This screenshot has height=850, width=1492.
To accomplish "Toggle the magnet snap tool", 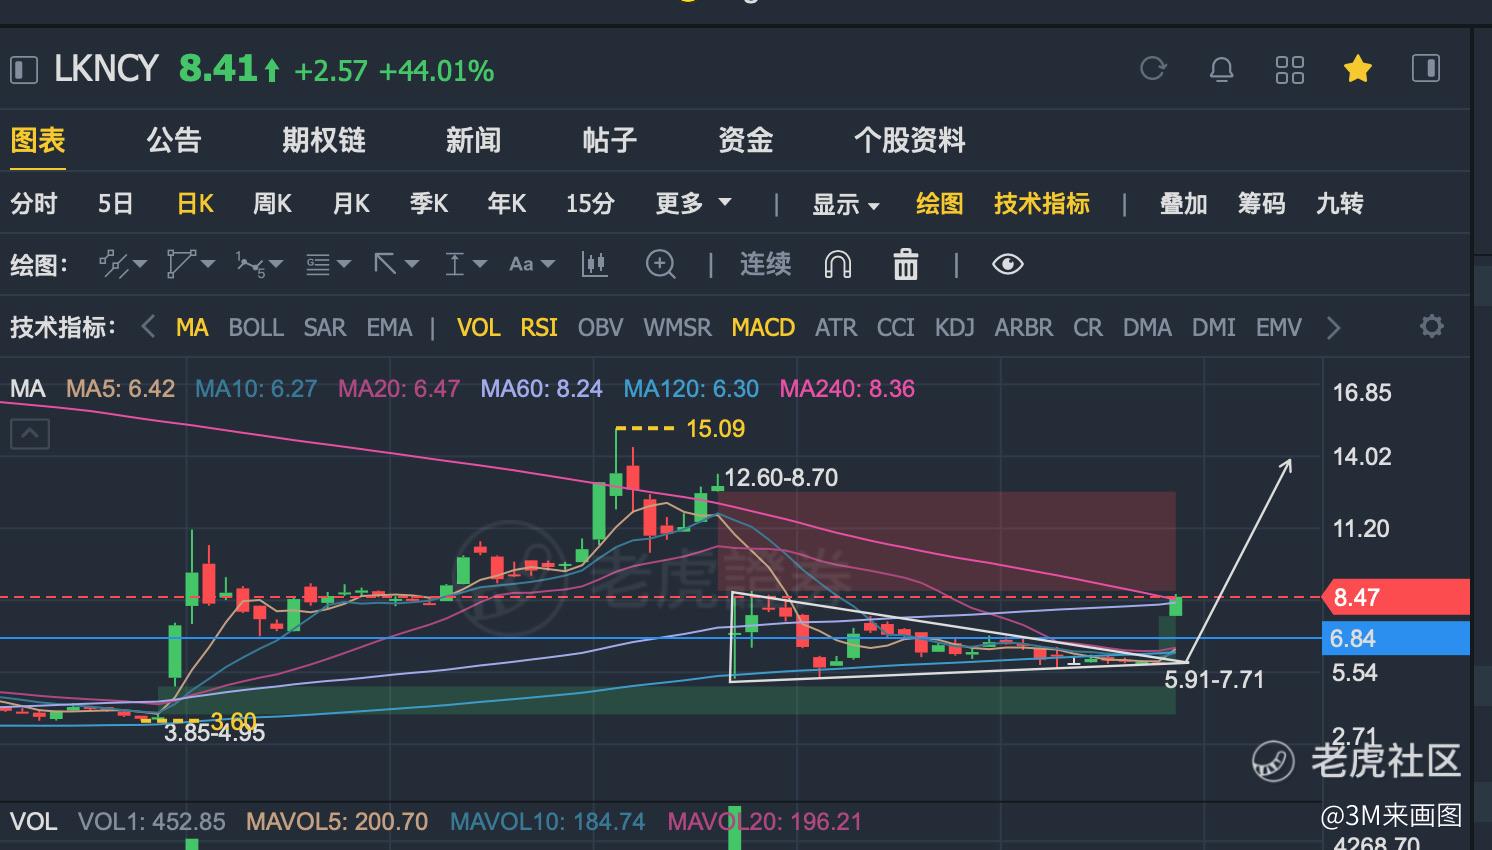I will coord(837,264).
